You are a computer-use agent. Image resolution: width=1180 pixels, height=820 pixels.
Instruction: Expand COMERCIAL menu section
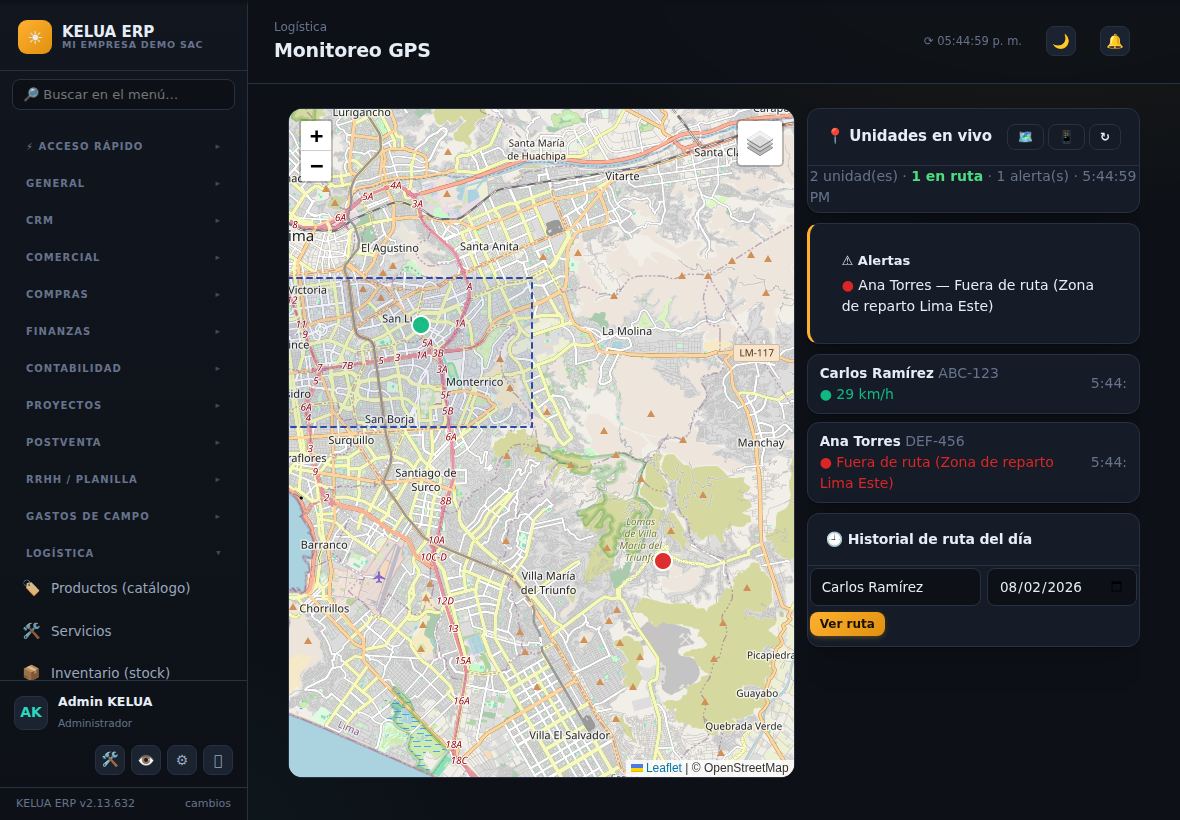tap(123, 257)
